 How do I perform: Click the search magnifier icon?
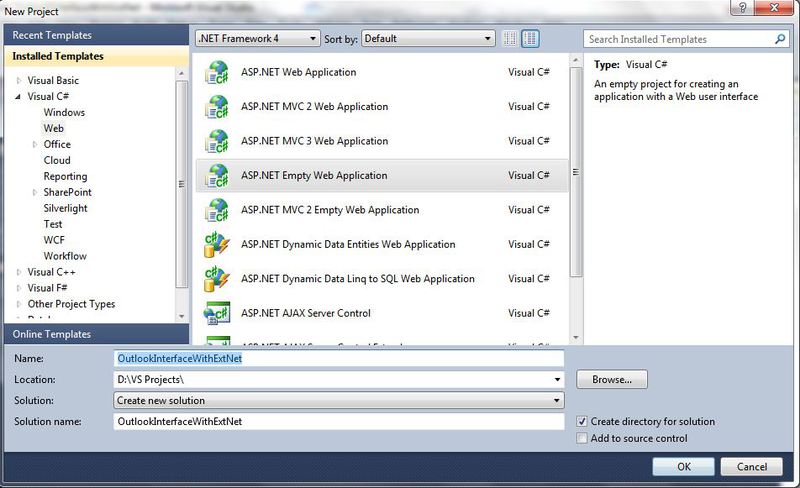click(780, 39)
